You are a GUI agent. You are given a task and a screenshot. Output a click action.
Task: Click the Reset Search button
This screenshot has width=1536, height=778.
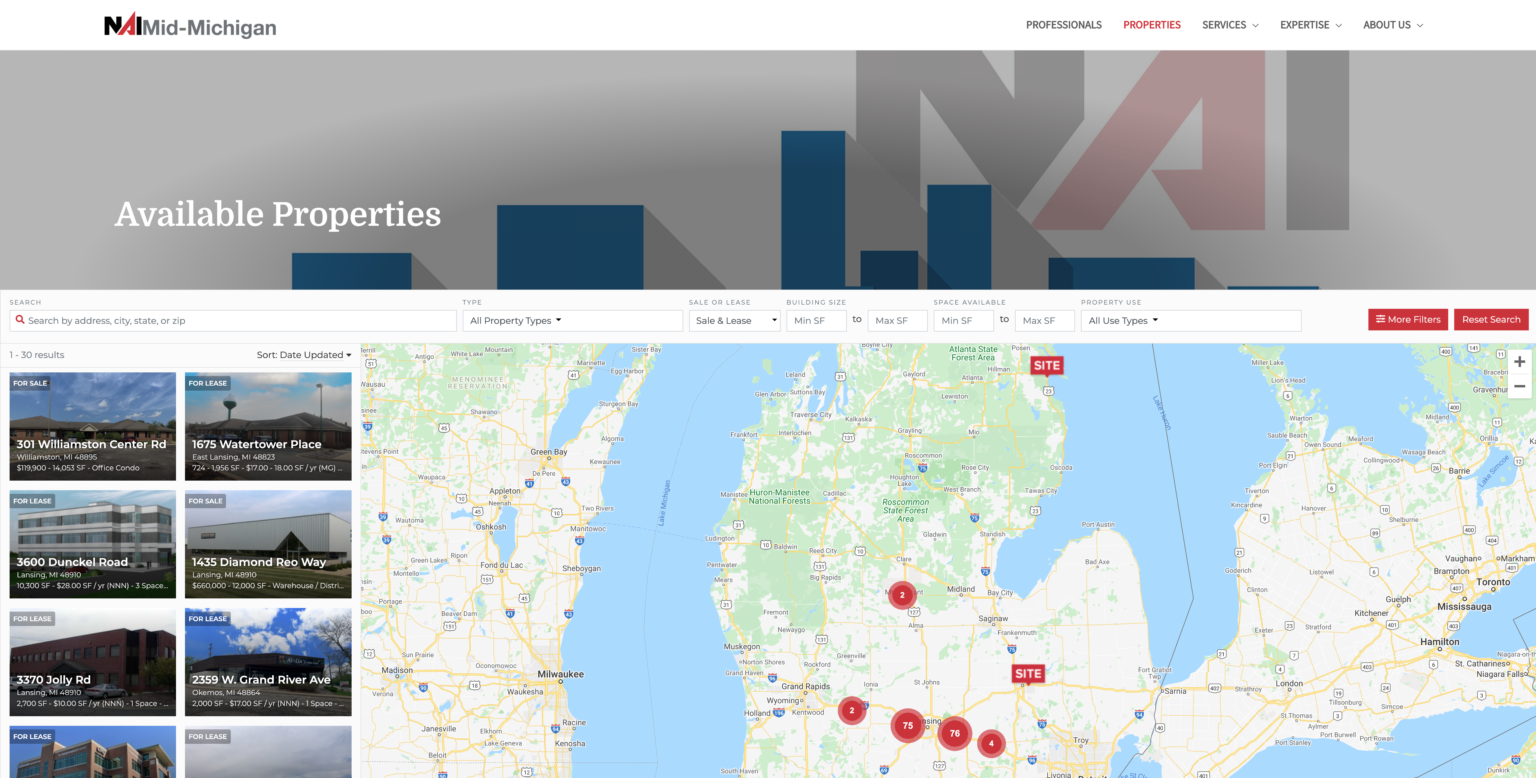1491,320
